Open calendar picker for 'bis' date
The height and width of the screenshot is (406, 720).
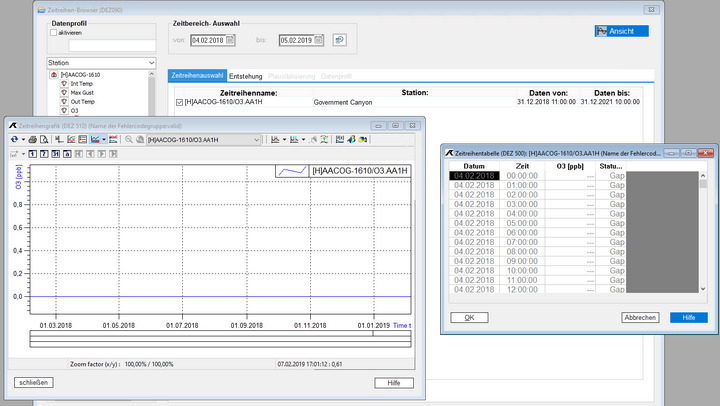click(x=318, y=40)
